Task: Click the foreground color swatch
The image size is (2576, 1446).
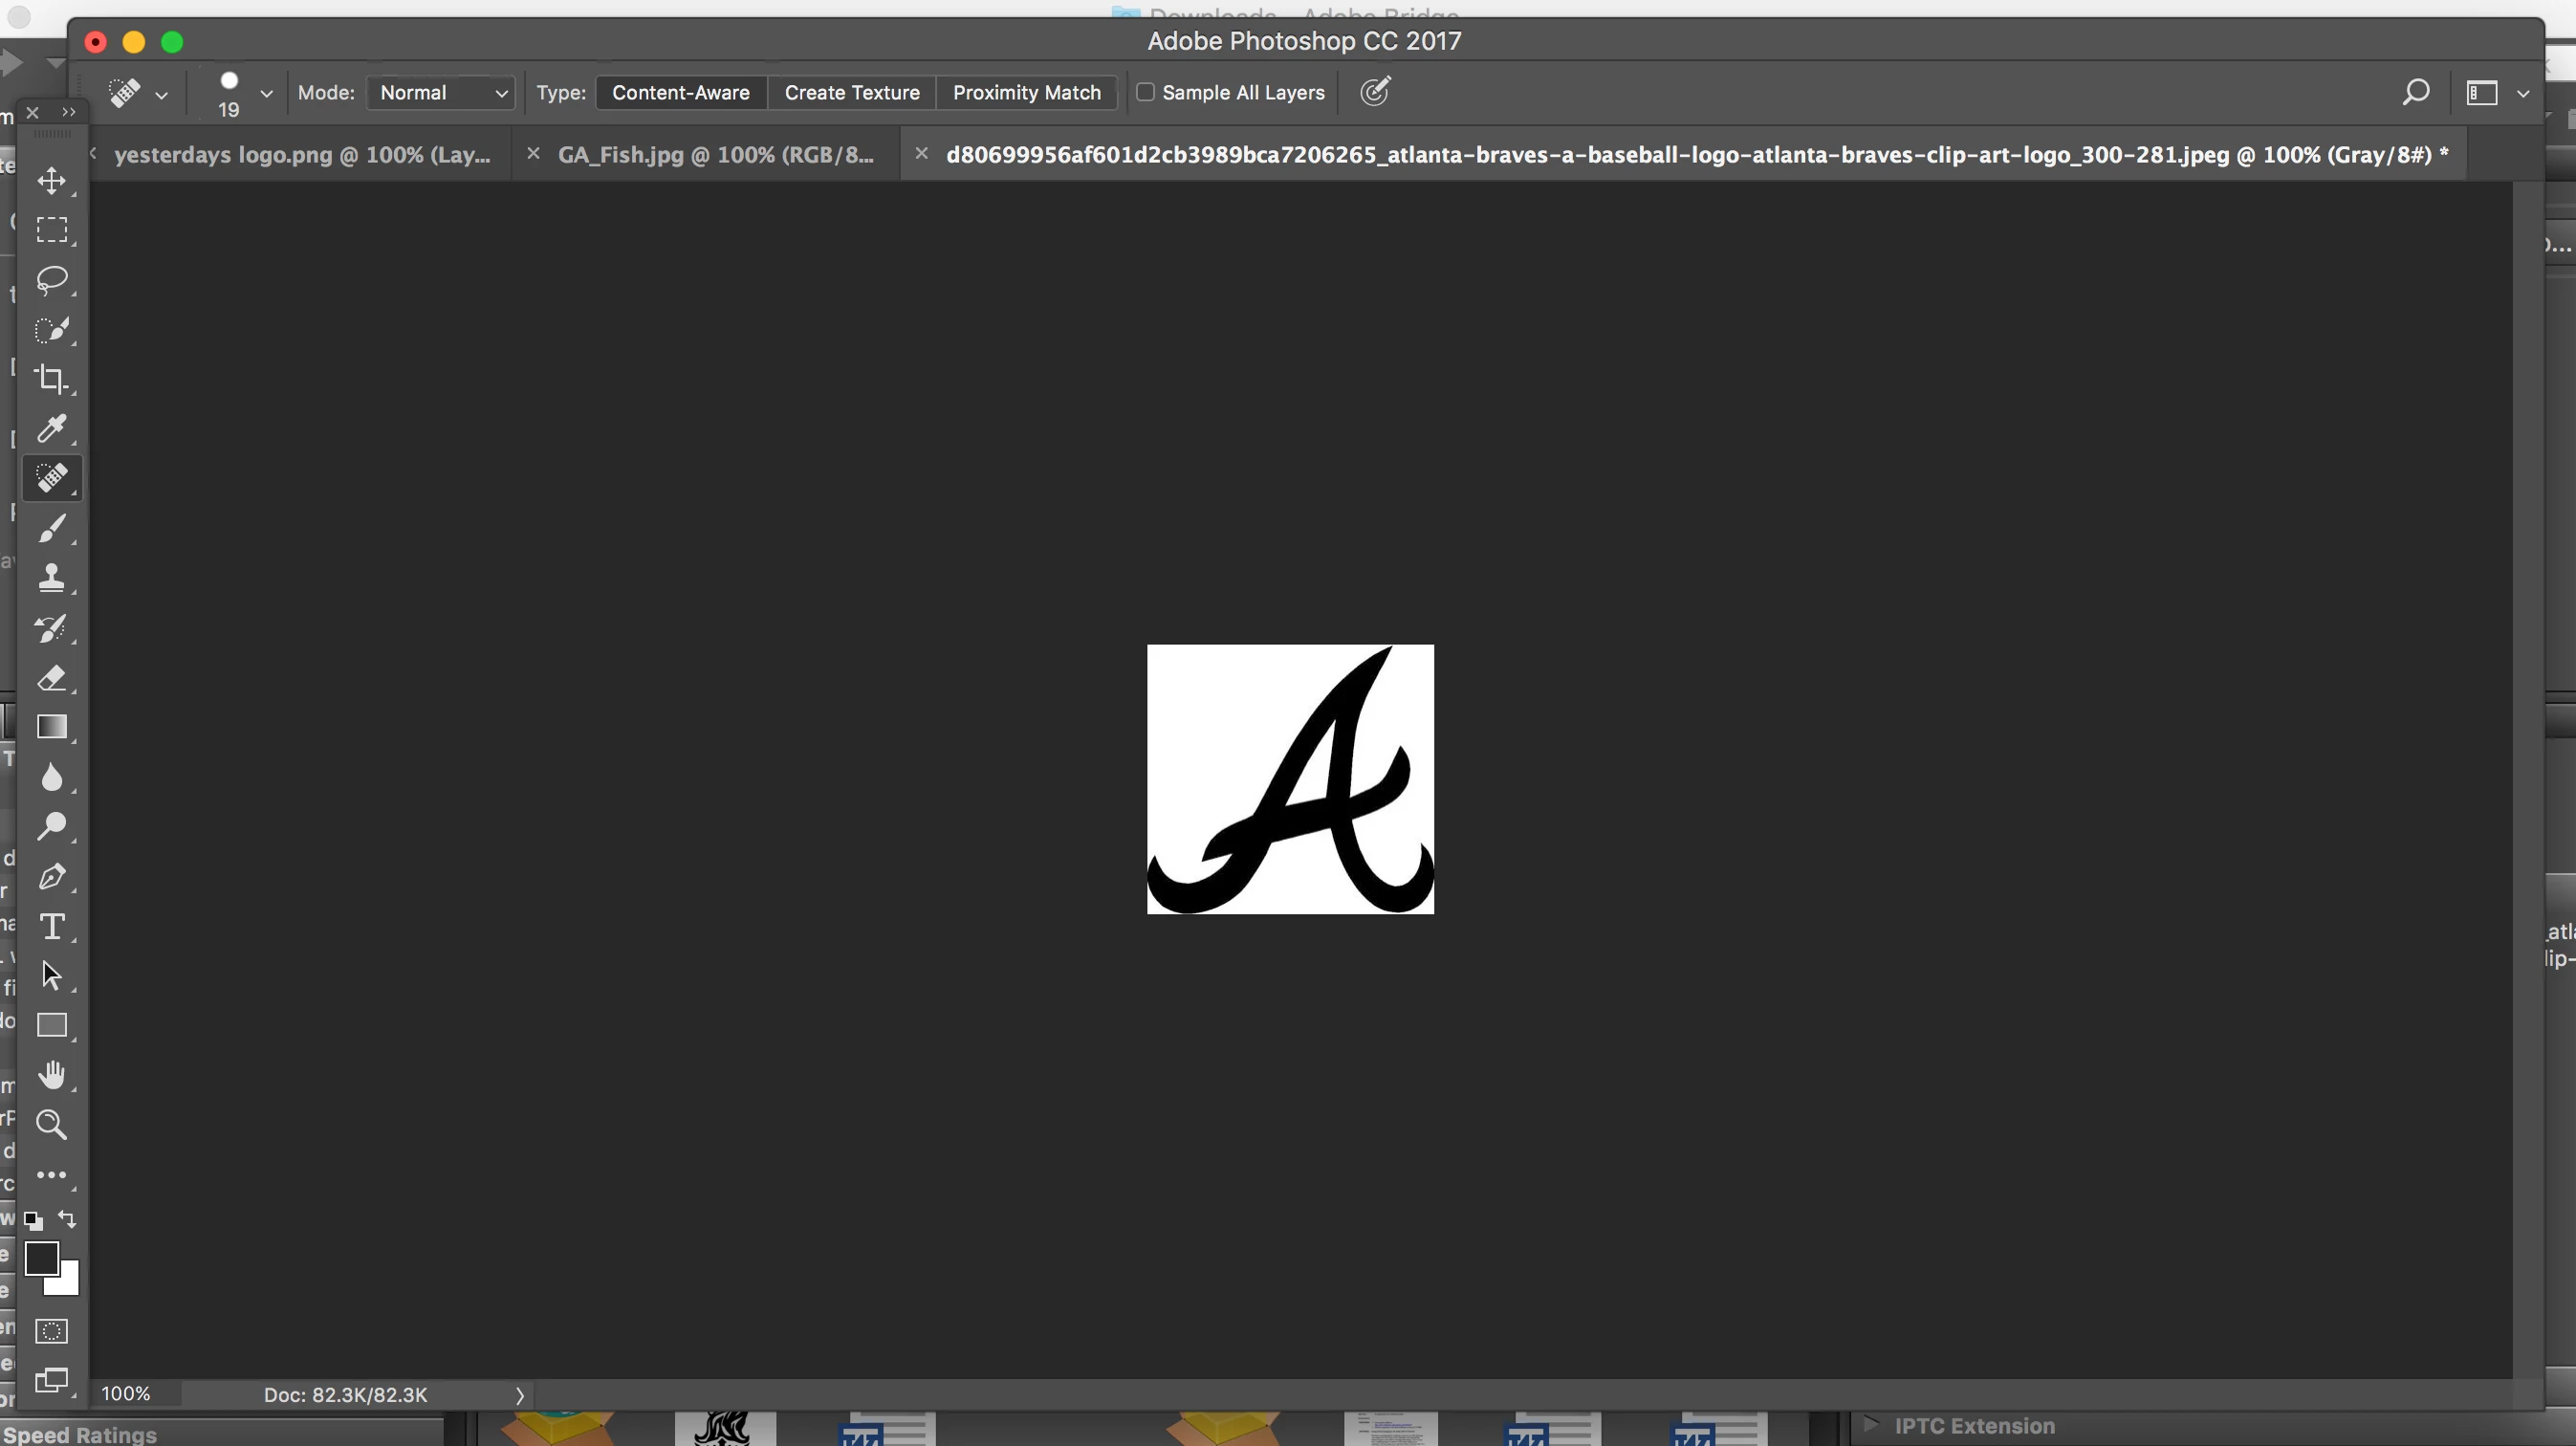Action: [x=41, y=1258]
